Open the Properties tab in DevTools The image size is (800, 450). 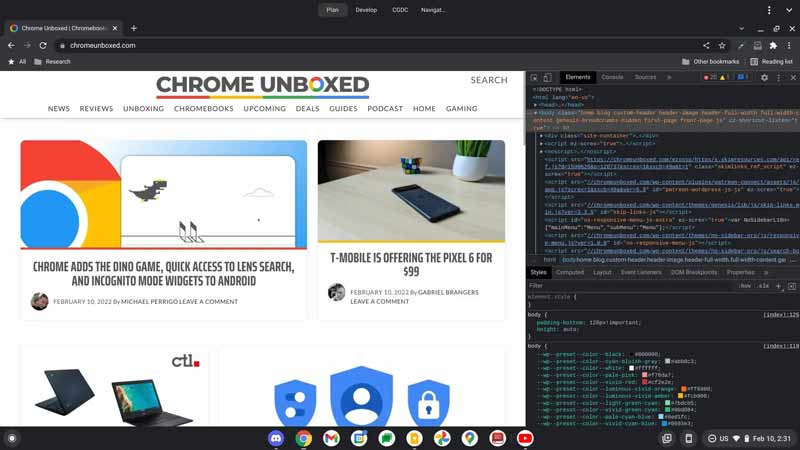(x=740, y=272)
